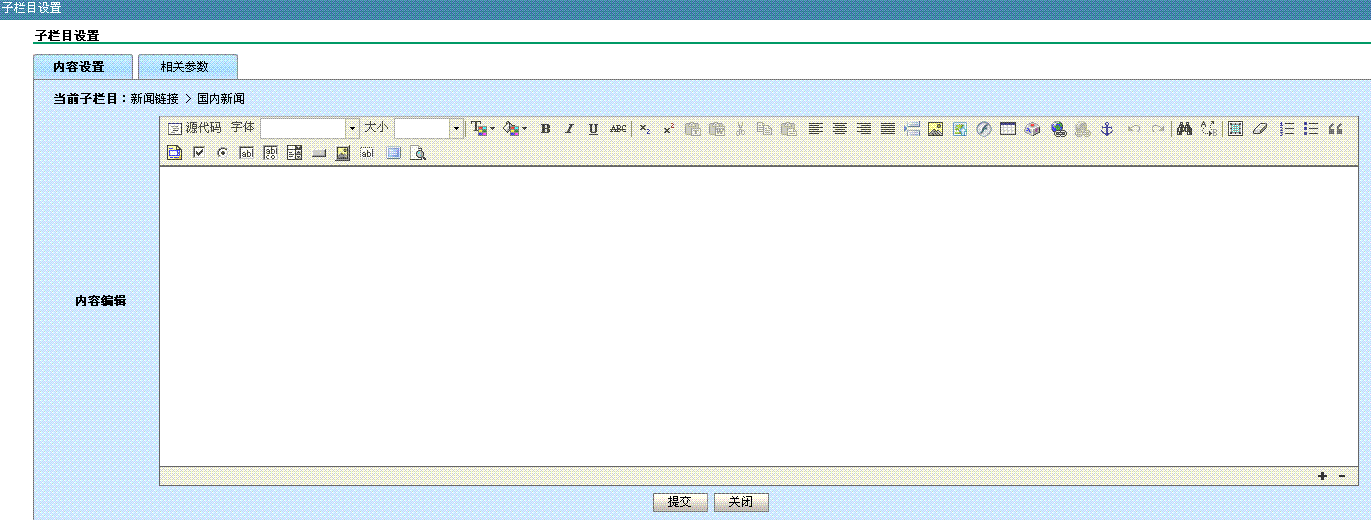The width and height of the screenshot is (1371, 525).
Task: Insert an image using the picture icon
Action: tap(936, 129)
